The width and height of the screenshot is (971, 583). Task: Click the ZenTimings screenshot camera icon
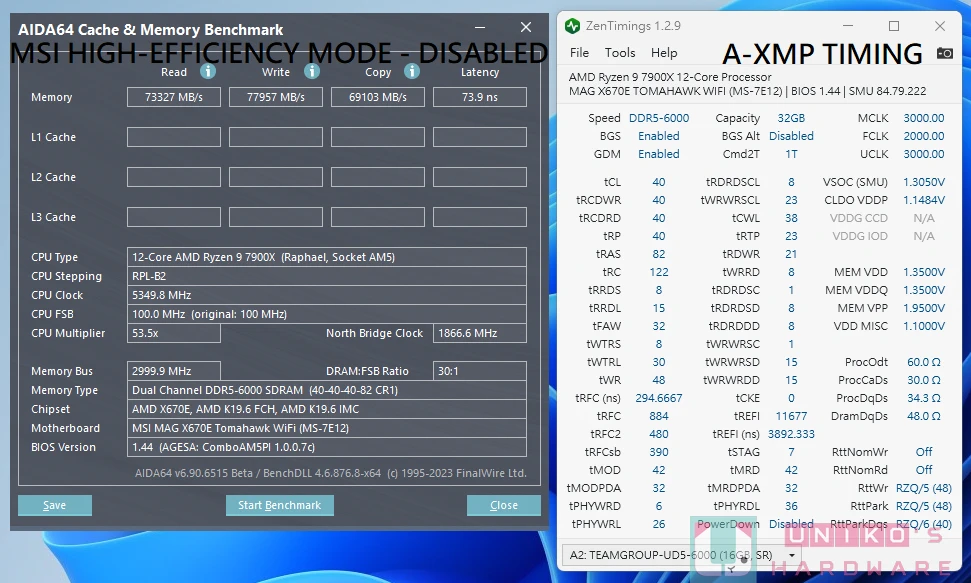(945, 53)
